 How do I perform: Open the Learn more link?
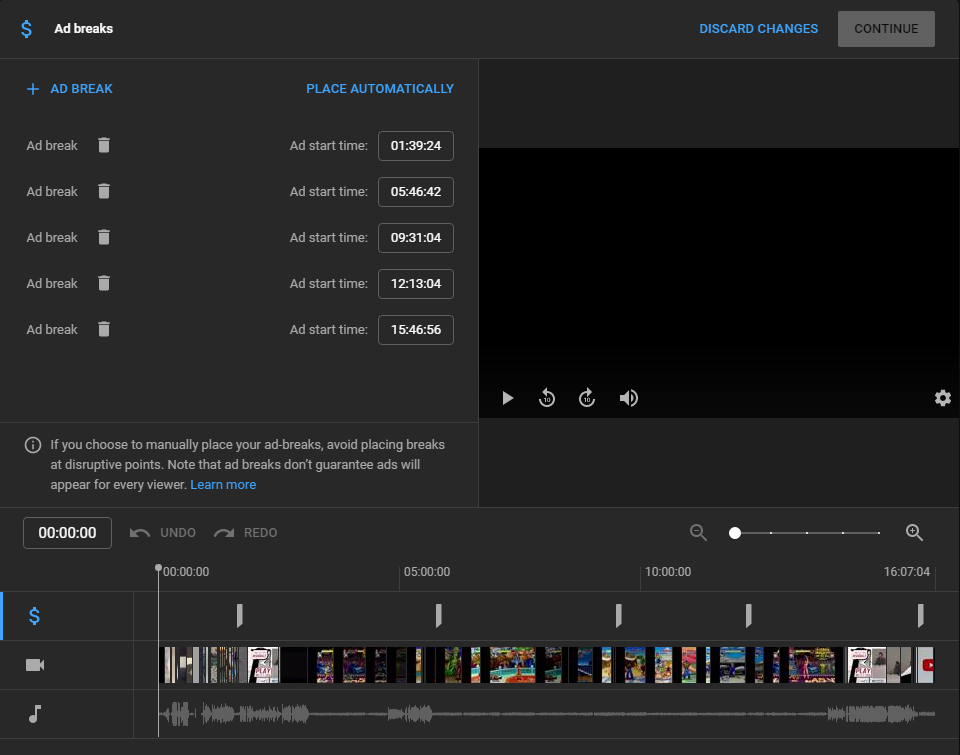pyautogui.click(x=223, y=484)
